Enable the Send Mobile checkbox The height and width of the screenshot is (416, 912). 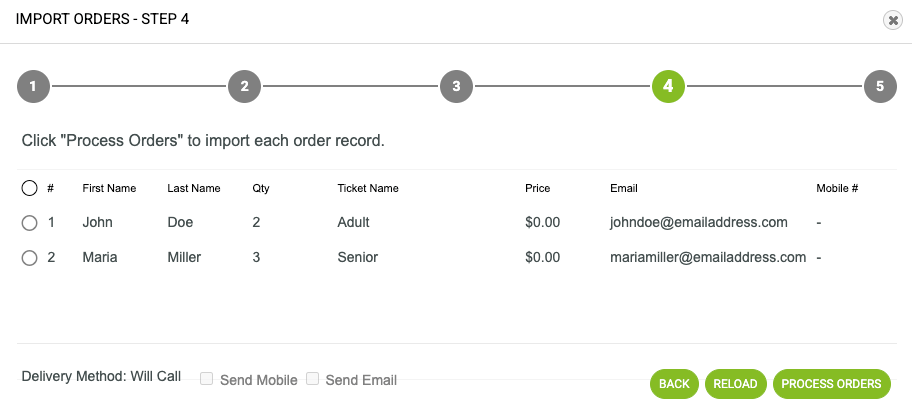pyautogui.click(x=206, y=379)
